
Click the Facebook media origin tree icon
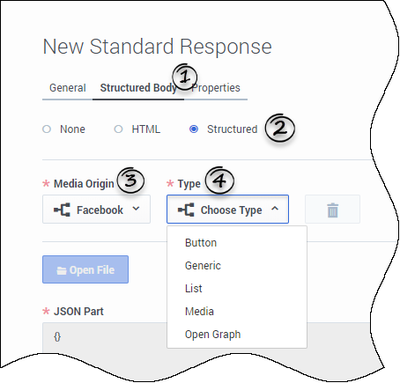[x=62, y=210]
